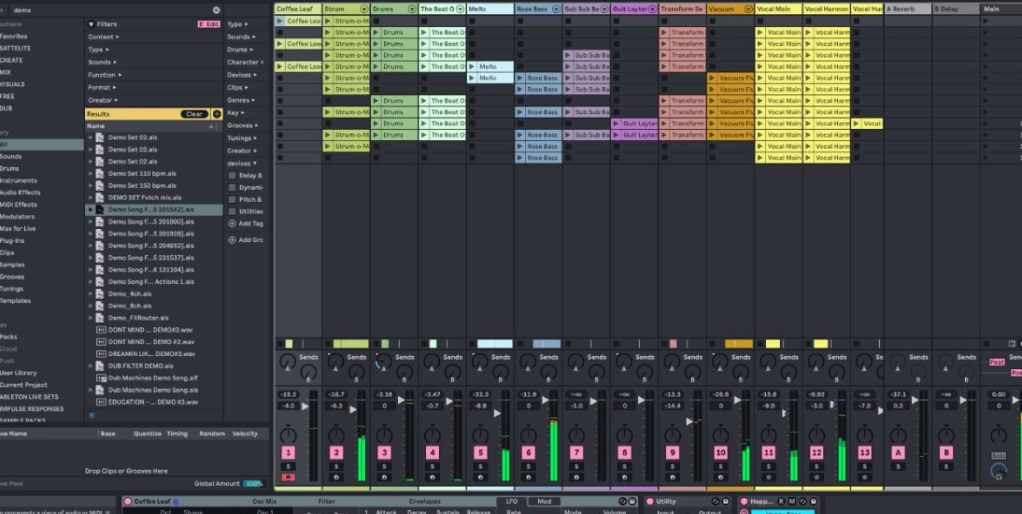Expand the Genres tag category
The image size is (1022, 514).
tap(240, 100)
